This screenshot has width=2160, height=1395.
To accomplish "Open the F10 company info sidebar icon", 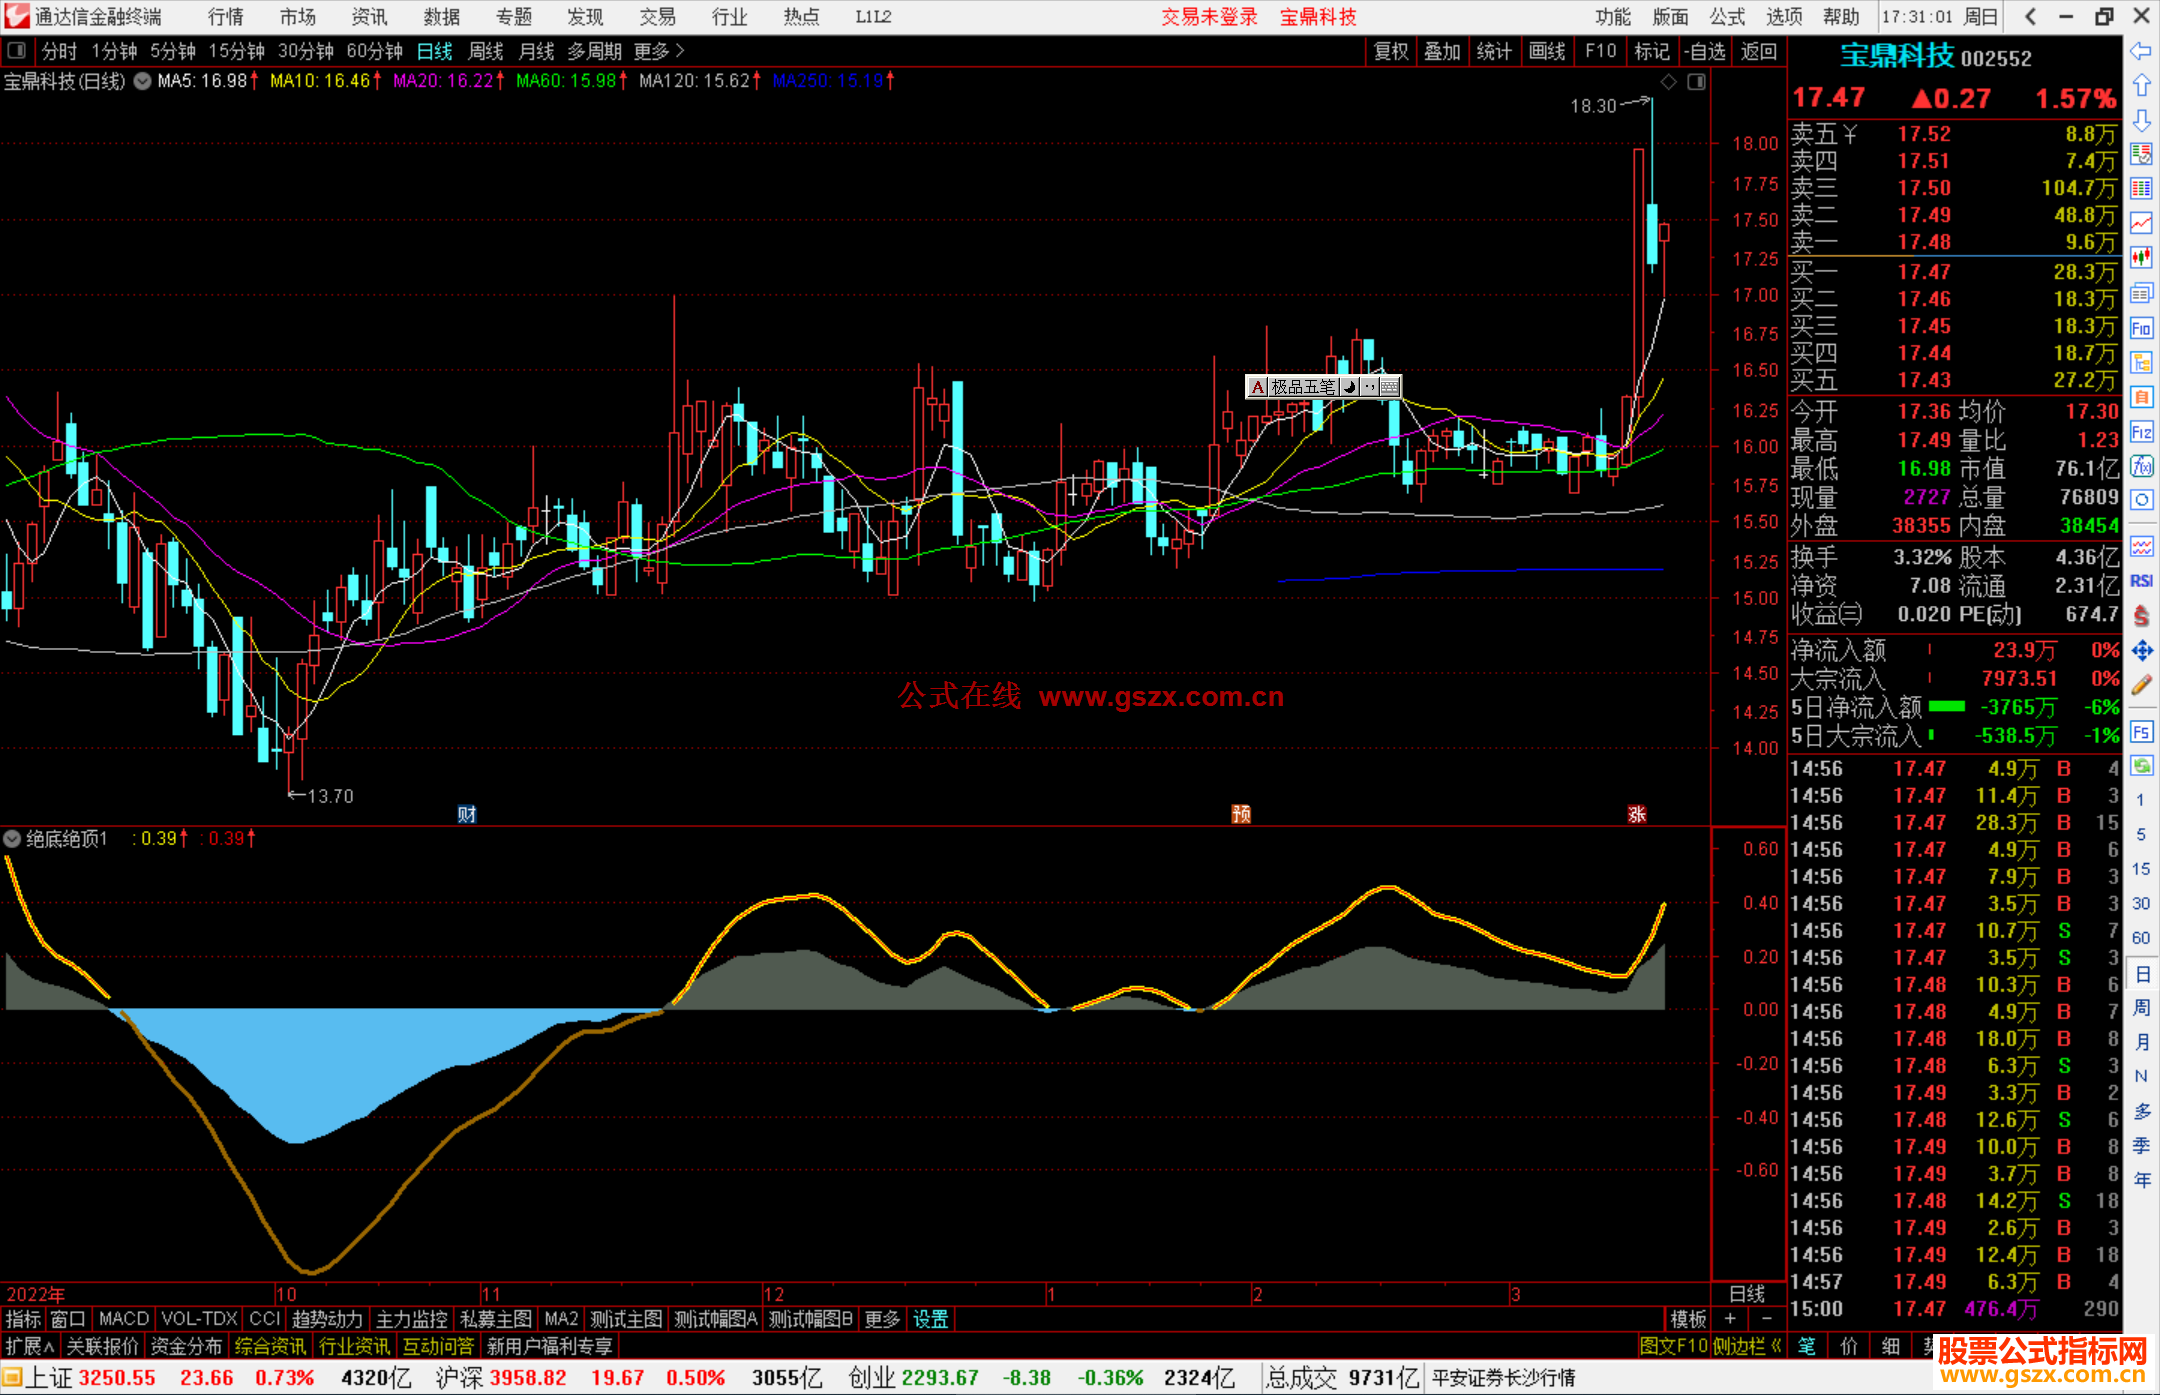I will pyautogui.click(x=2141, y=328).
